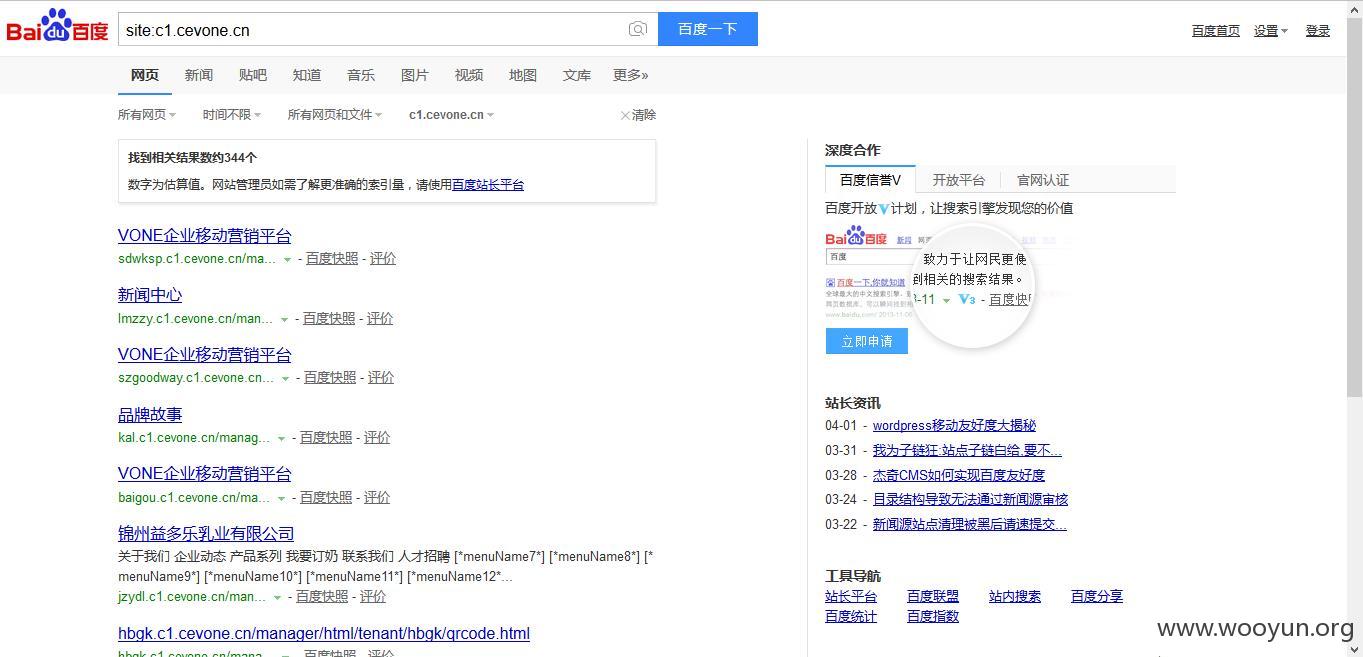Switch to the 知道 tab
This screenshot has width=1363, height=657.
tap(307, 75)
